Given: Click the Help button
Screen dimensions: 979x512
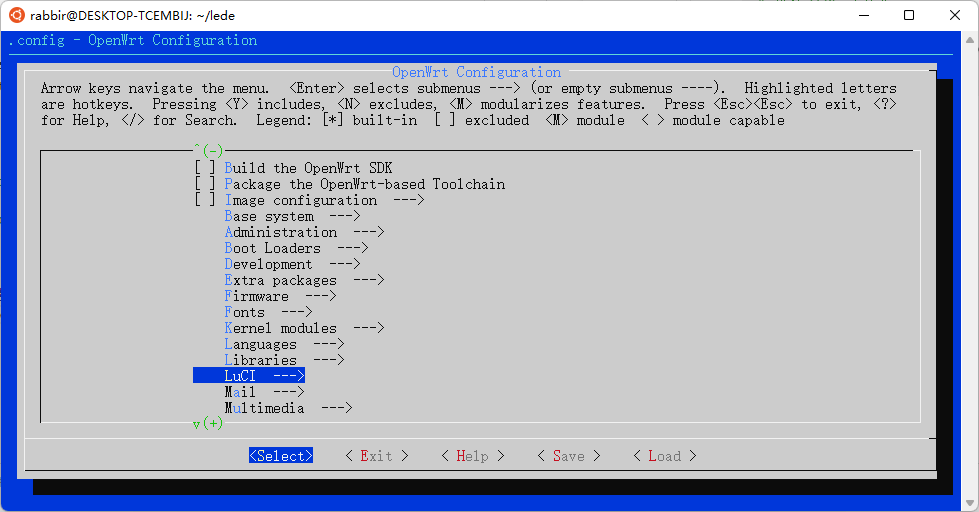Looking at the screenshot, I should [x=473, y=456].
